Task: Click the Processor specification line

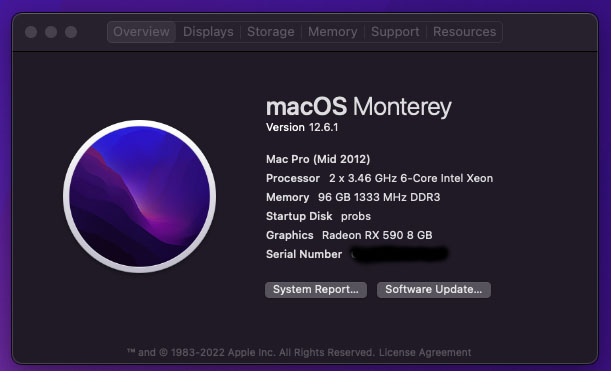Action: point(380,178)
